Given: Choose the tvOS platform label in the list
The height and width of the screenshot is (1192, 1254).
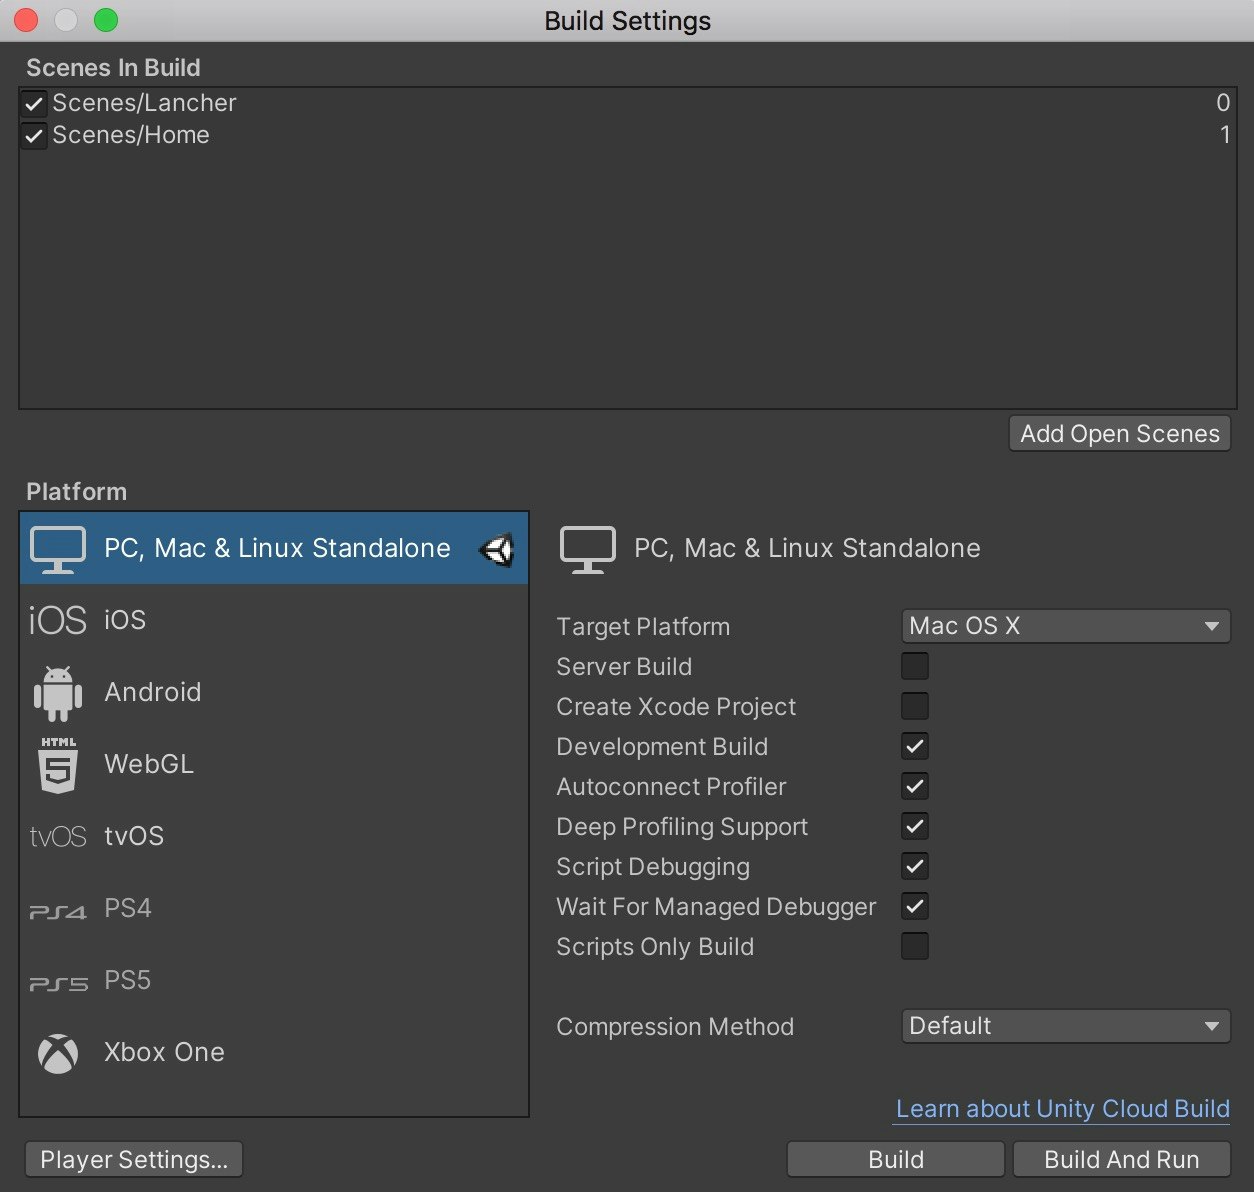Looking at the screenshot, I should [x=134, y=836].
